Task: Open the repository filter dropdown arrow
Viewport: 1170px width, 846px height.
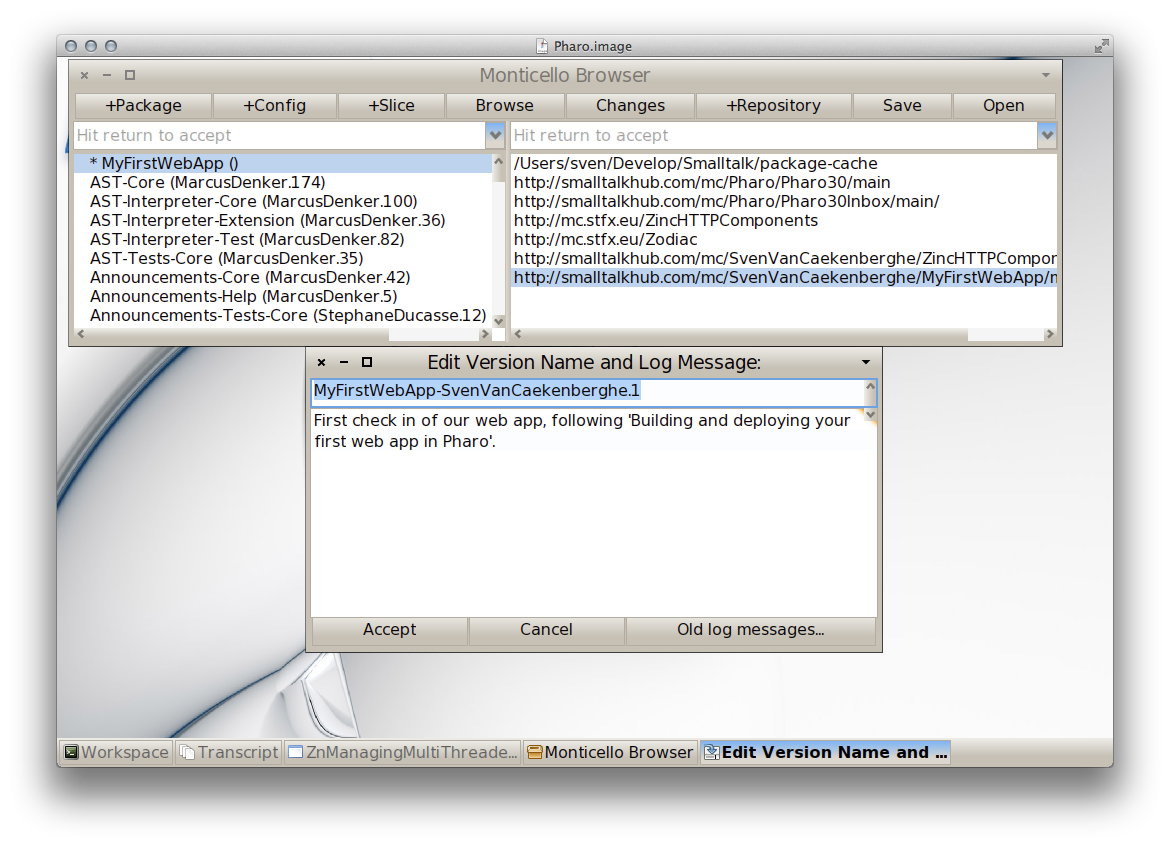Action: click(1047, 136)
